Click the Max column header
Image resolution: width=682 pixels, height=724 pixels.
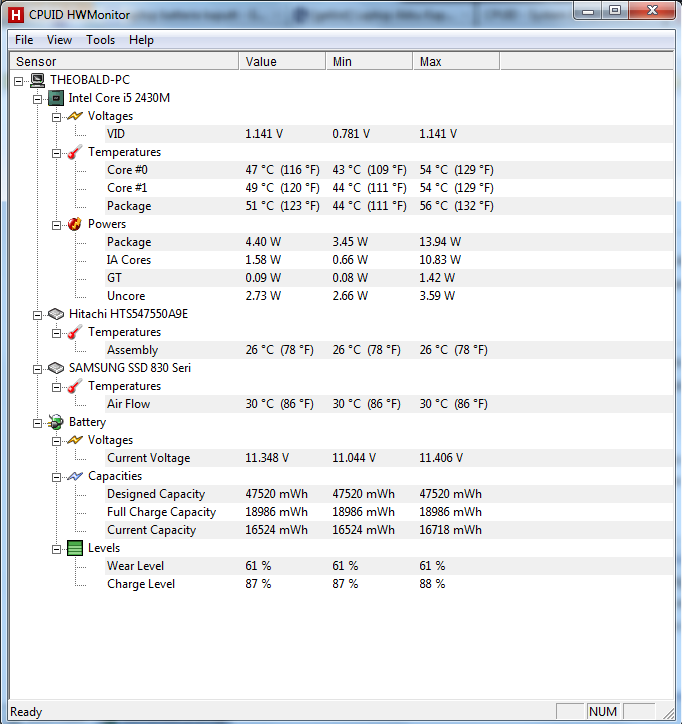(x=456, y=61)
